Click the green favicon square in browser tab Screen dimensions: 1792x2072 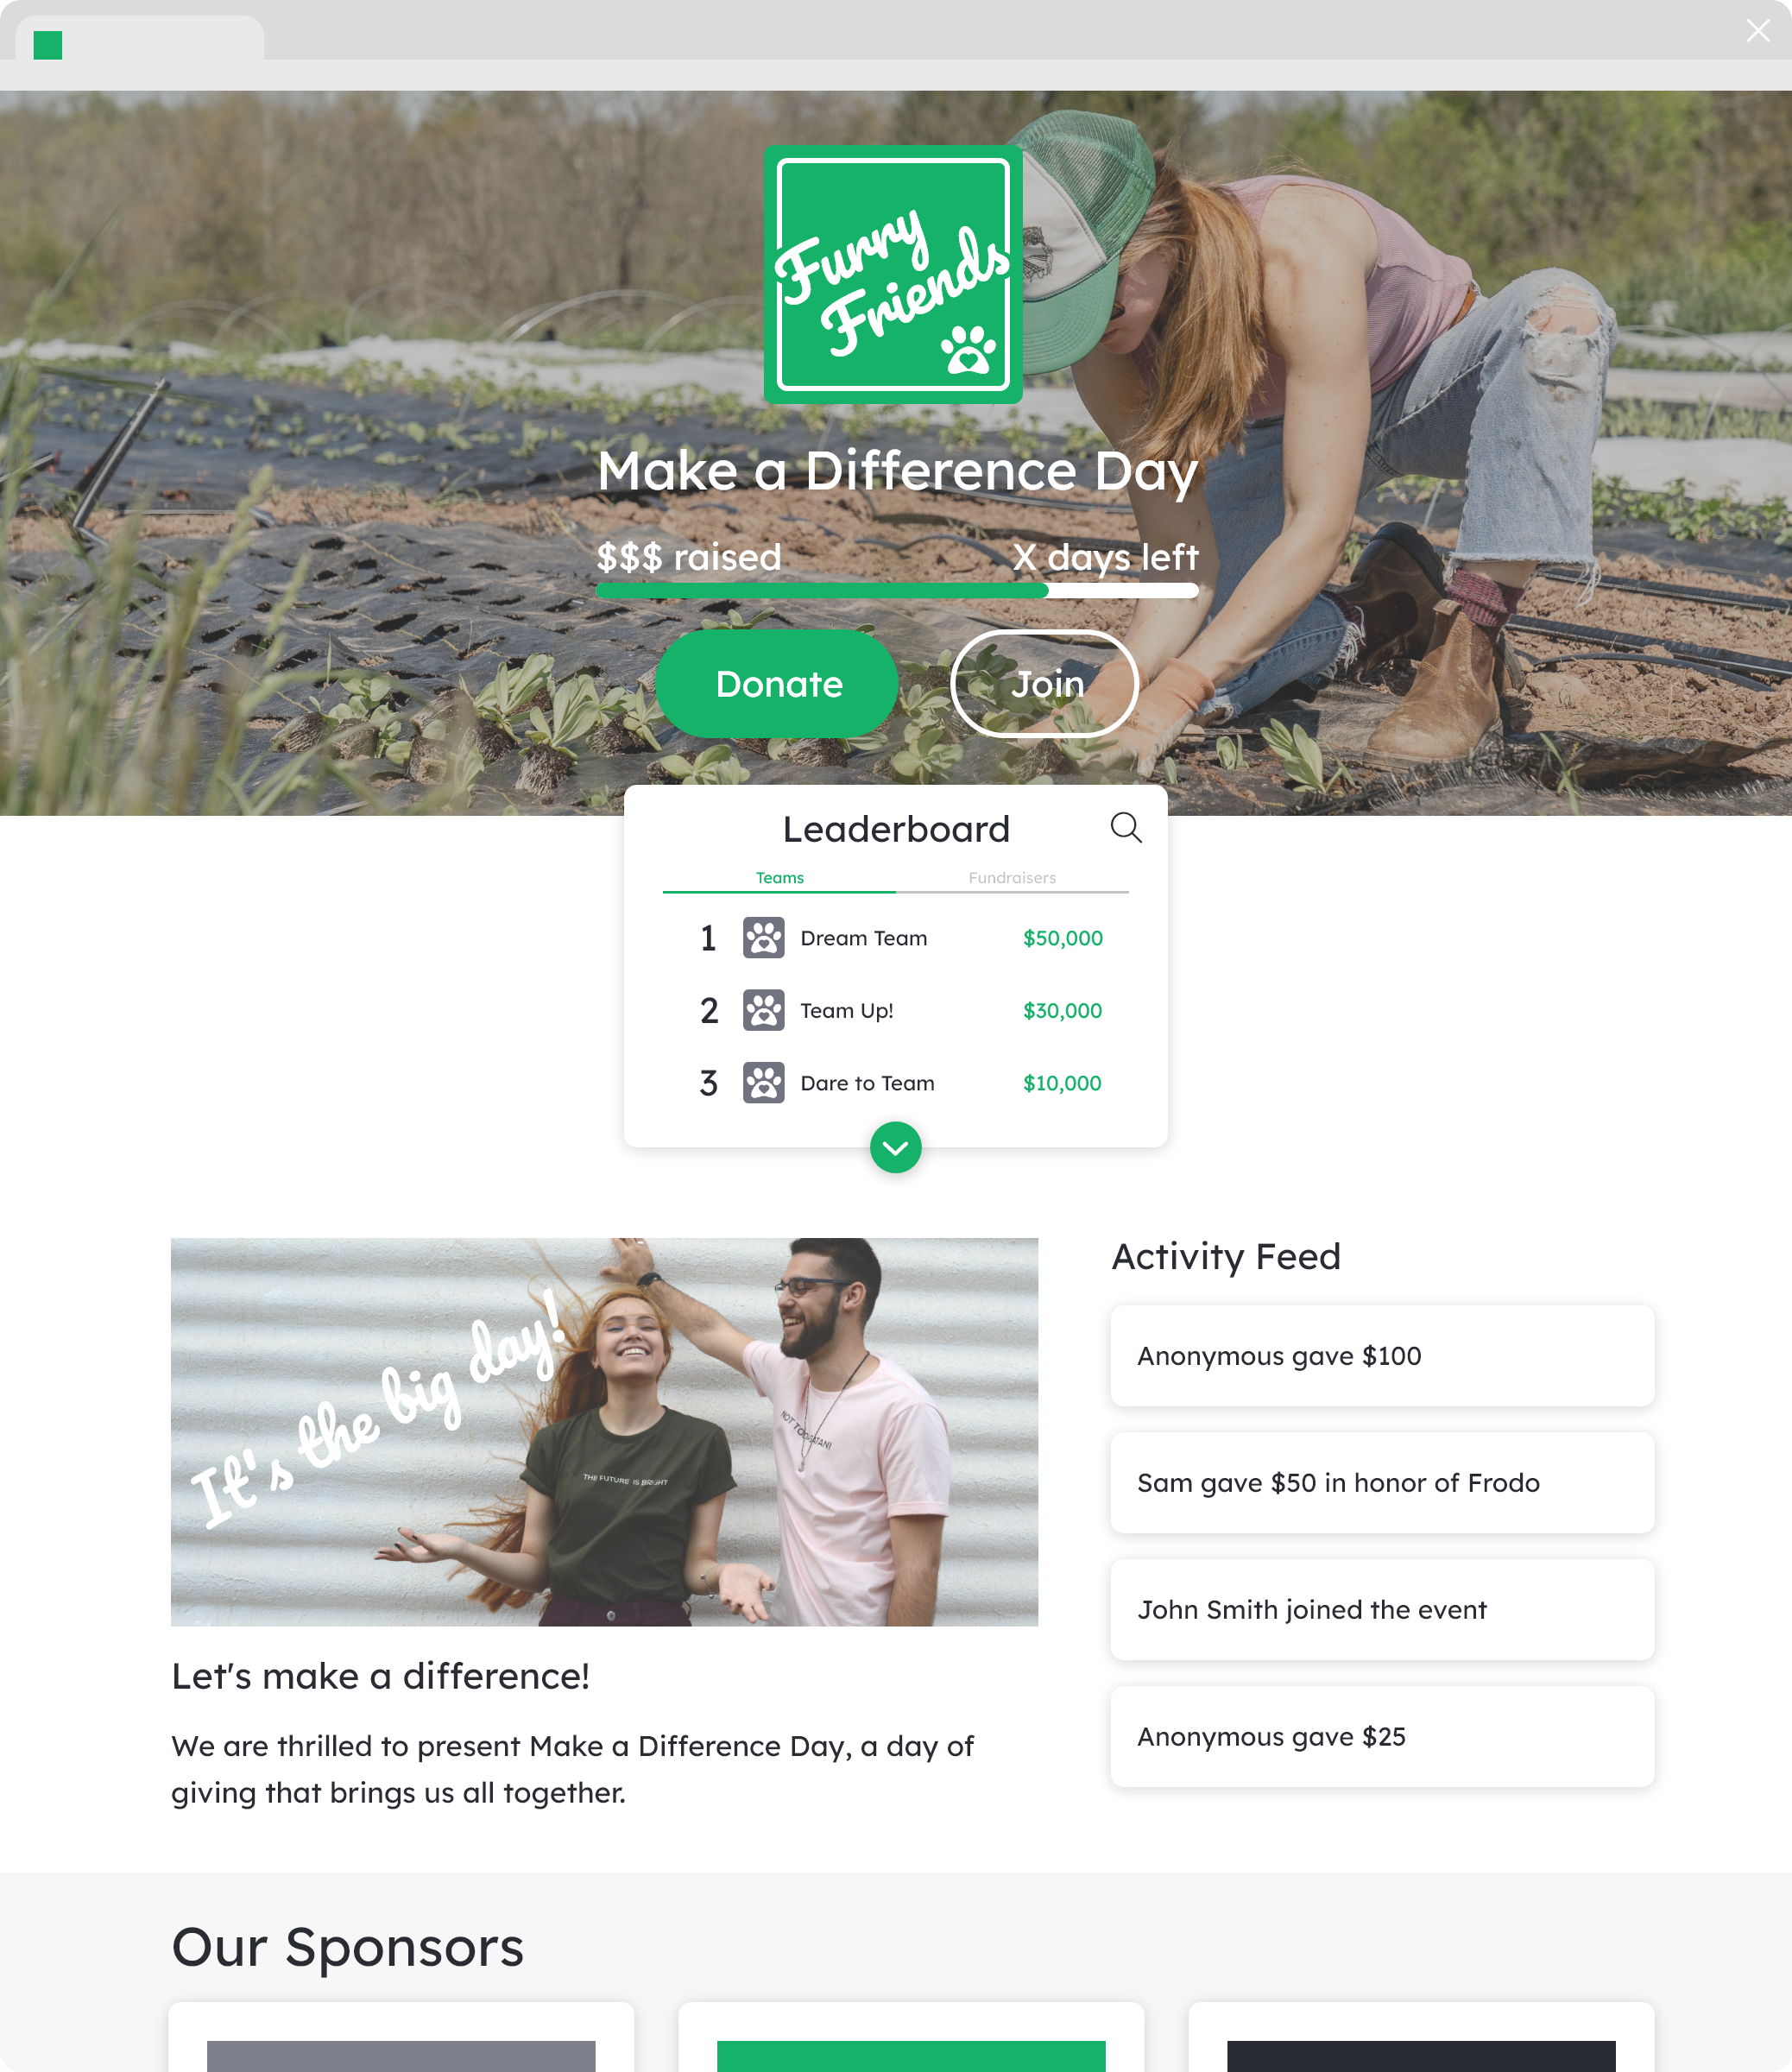click(48, 45)
